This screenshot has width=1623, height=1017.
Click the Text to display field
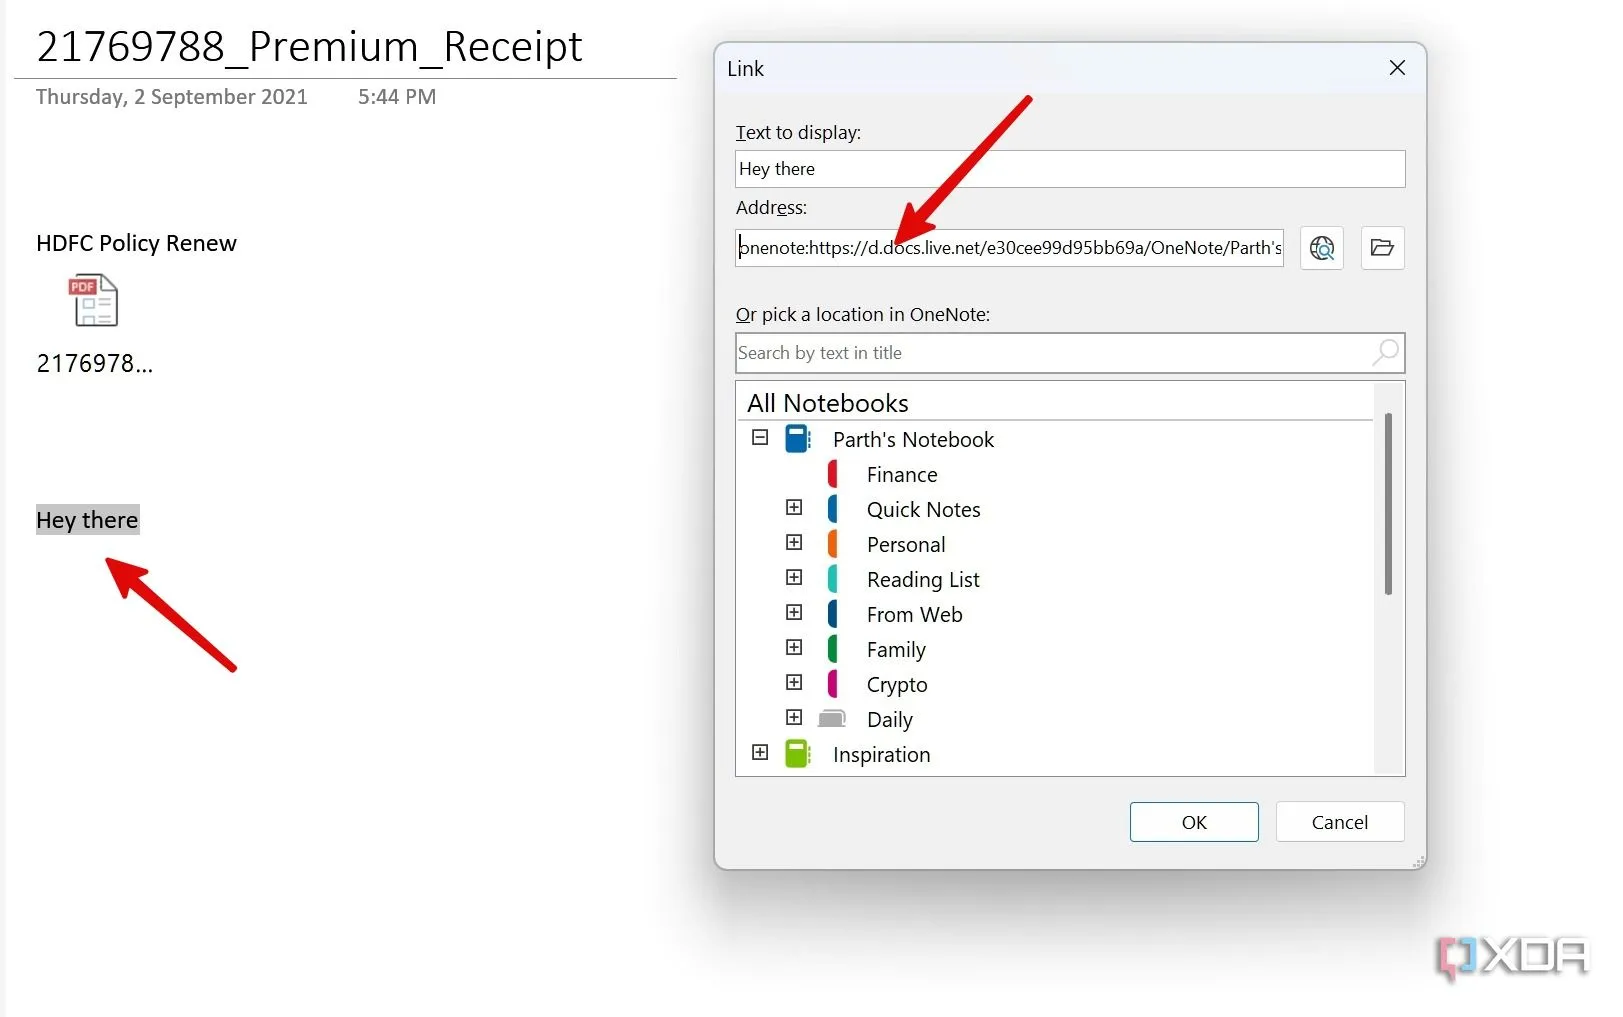1069,169
